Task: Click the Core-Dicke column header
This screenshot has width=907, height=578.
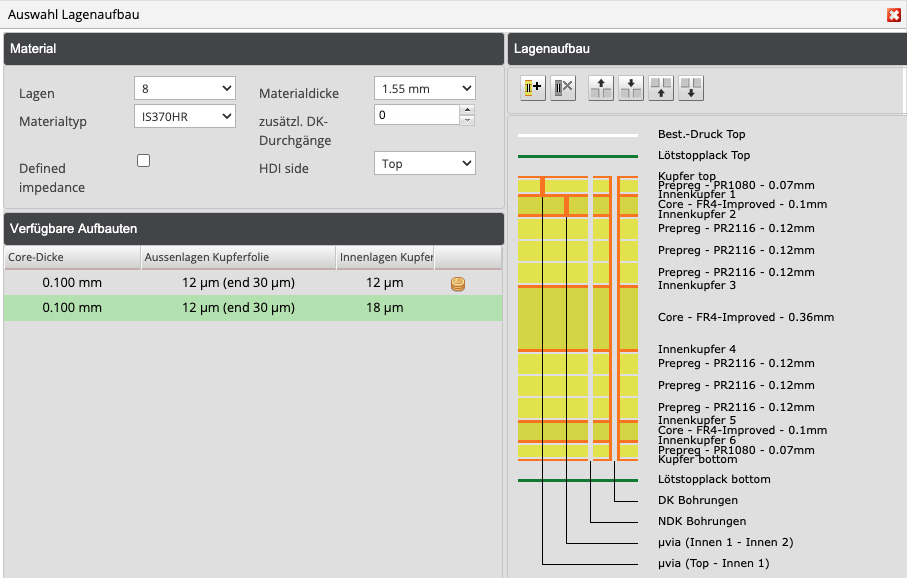Action: point(71,257)
